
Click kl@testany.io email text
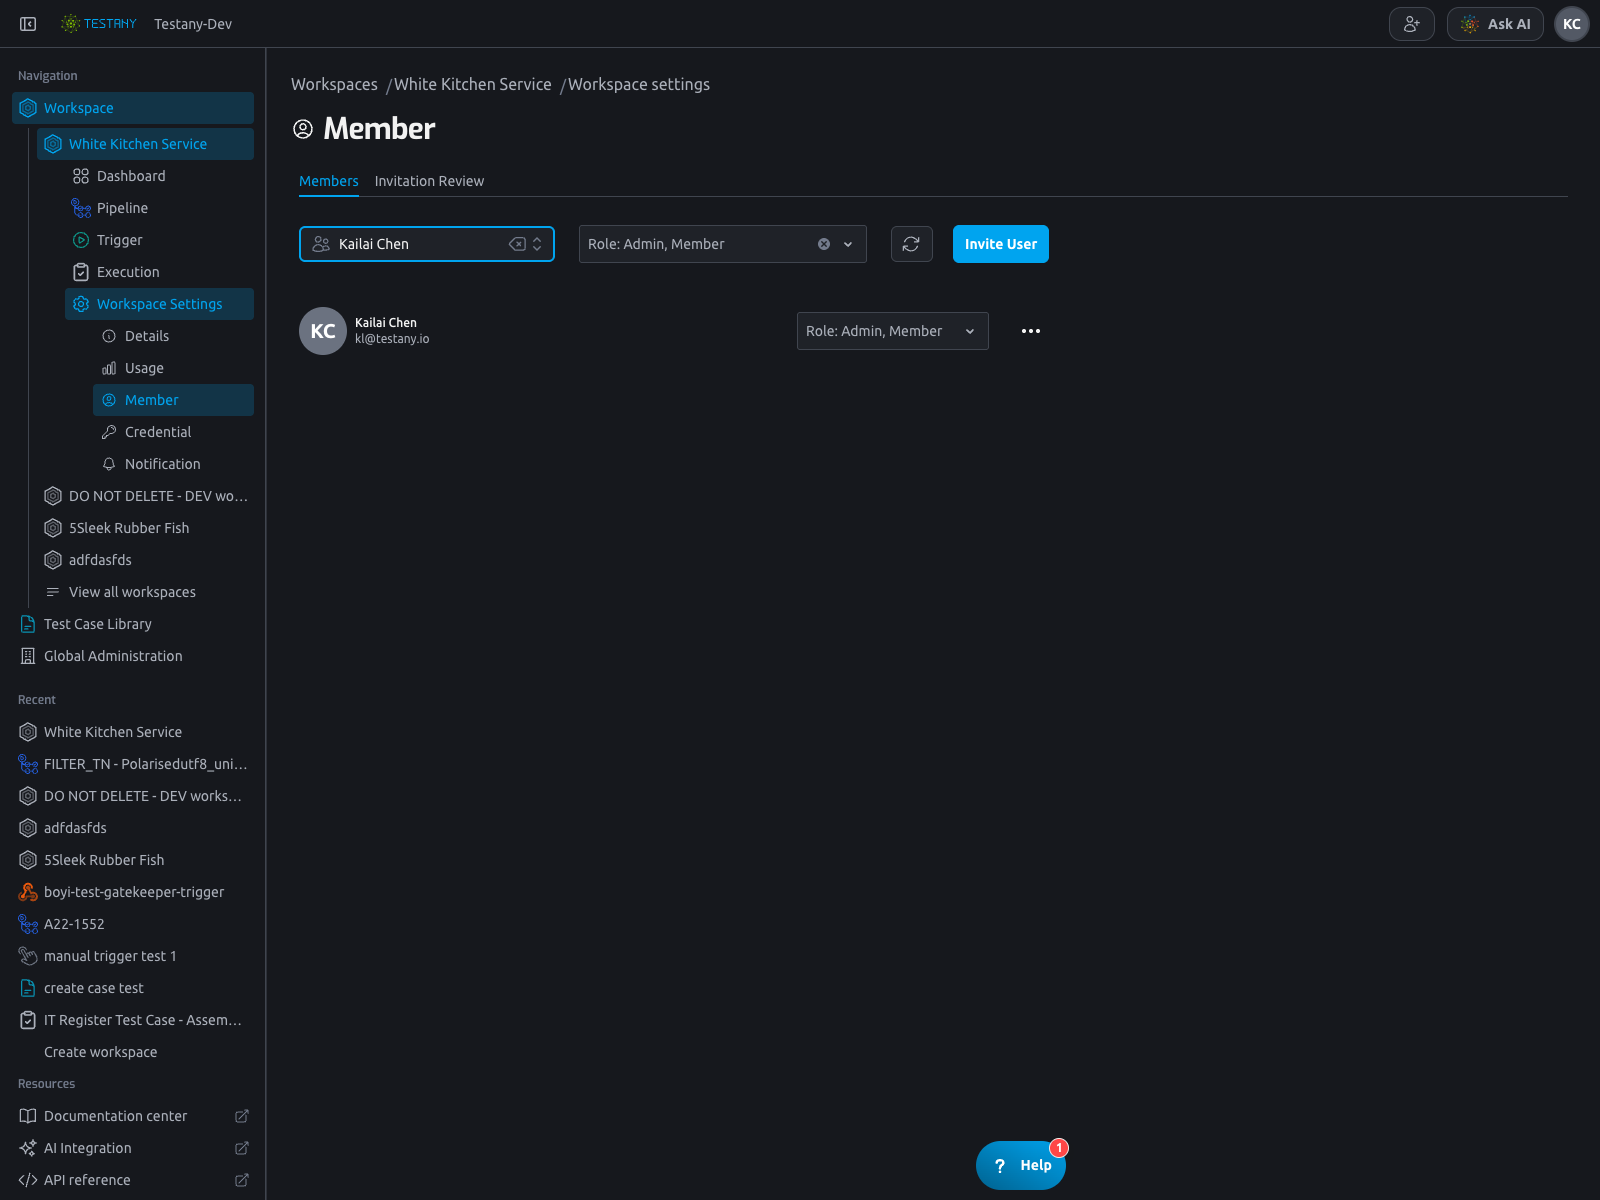point(392,339)
